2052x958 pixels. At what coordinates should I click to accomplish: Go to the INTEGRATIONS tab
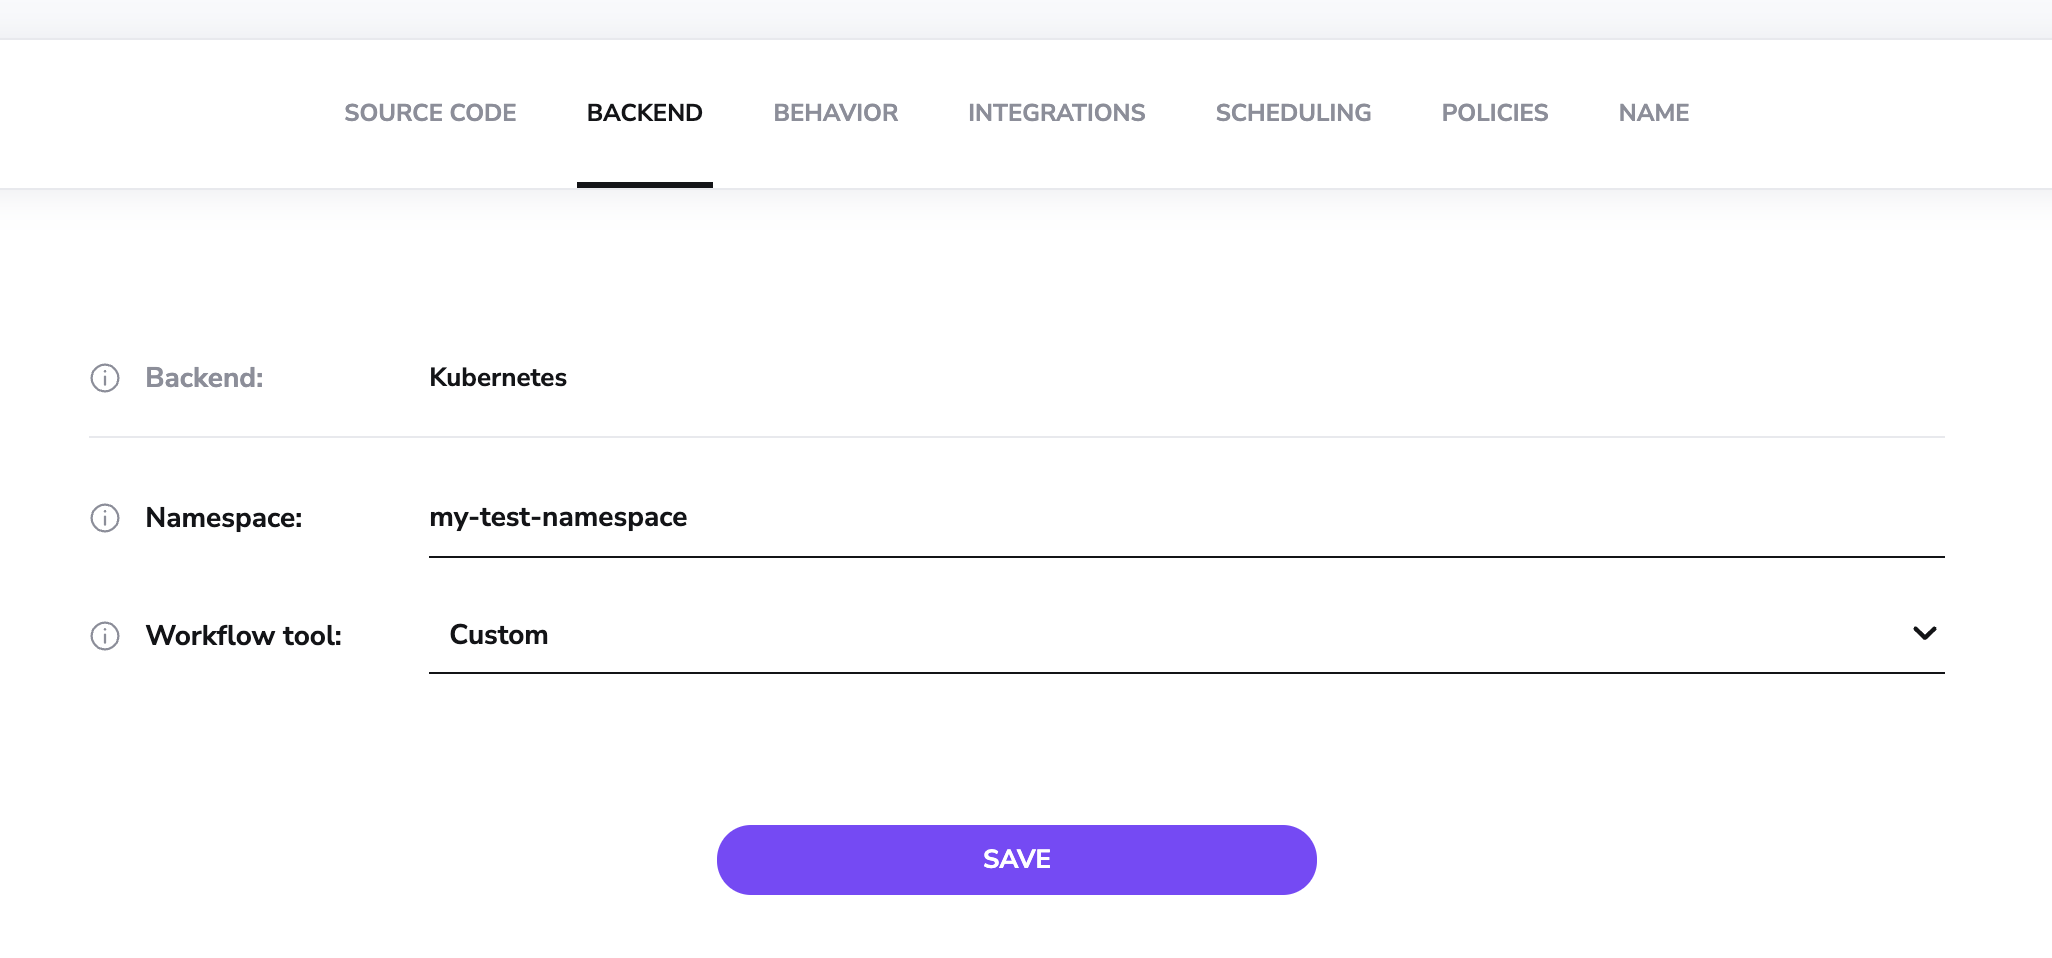(1056, 113)
